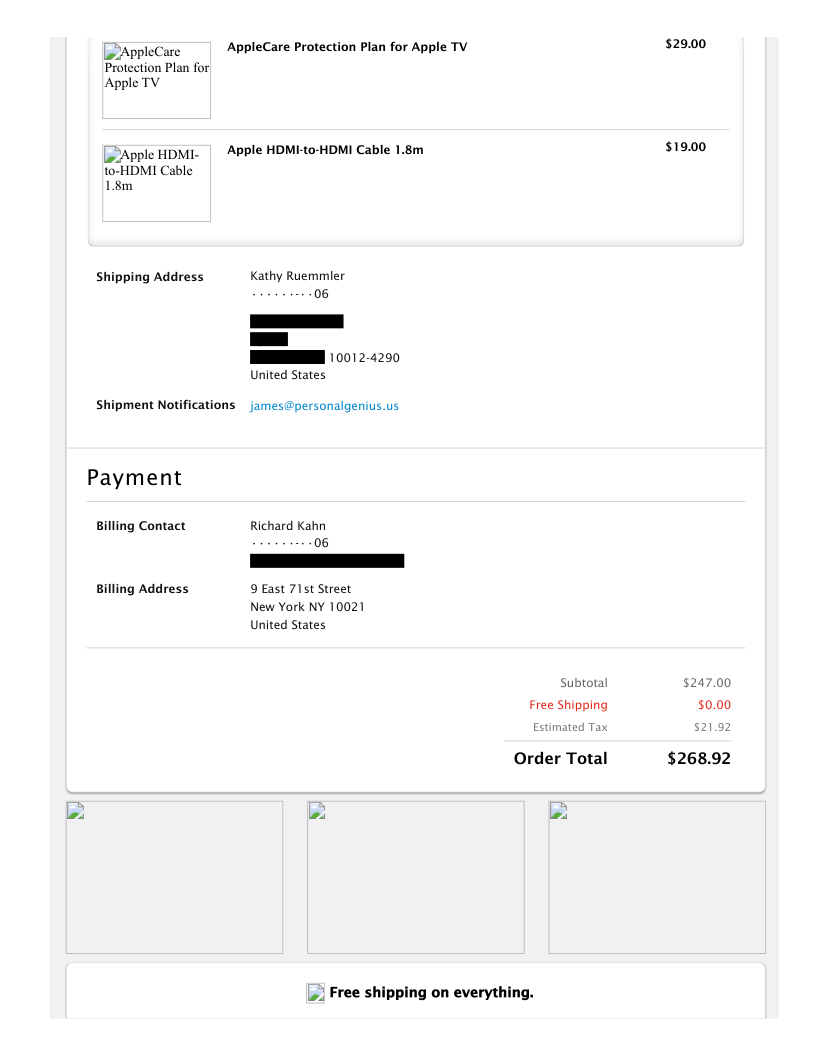Click the Subtotal amount $247.00
This screenshot has height=1056, width=816.
(x=706, y=683)
